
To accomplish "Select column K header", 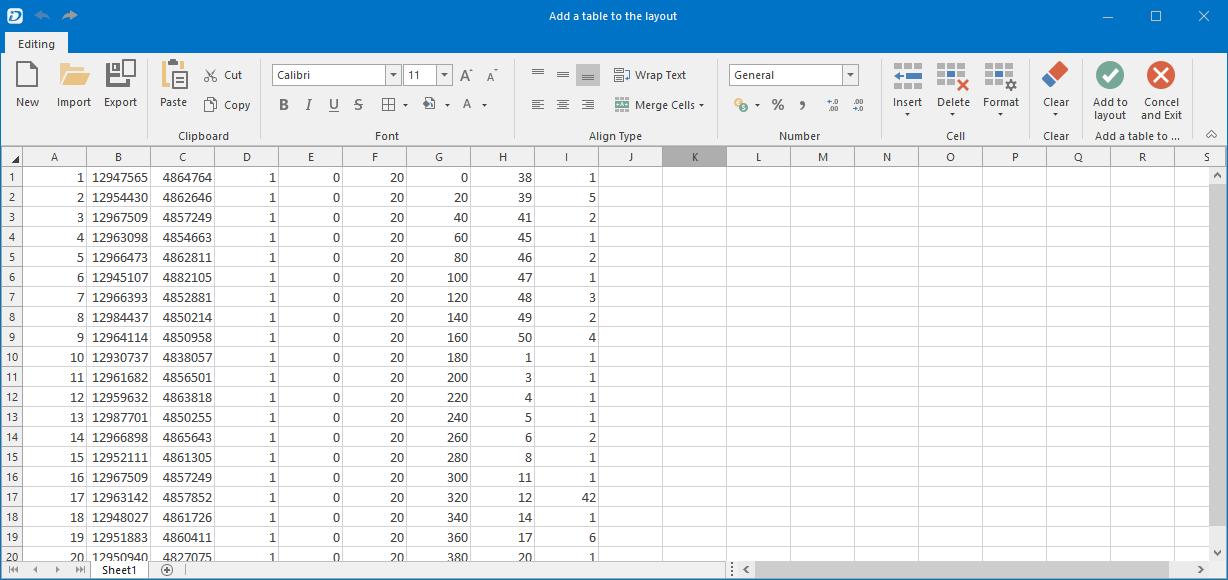I will point(694,157).
